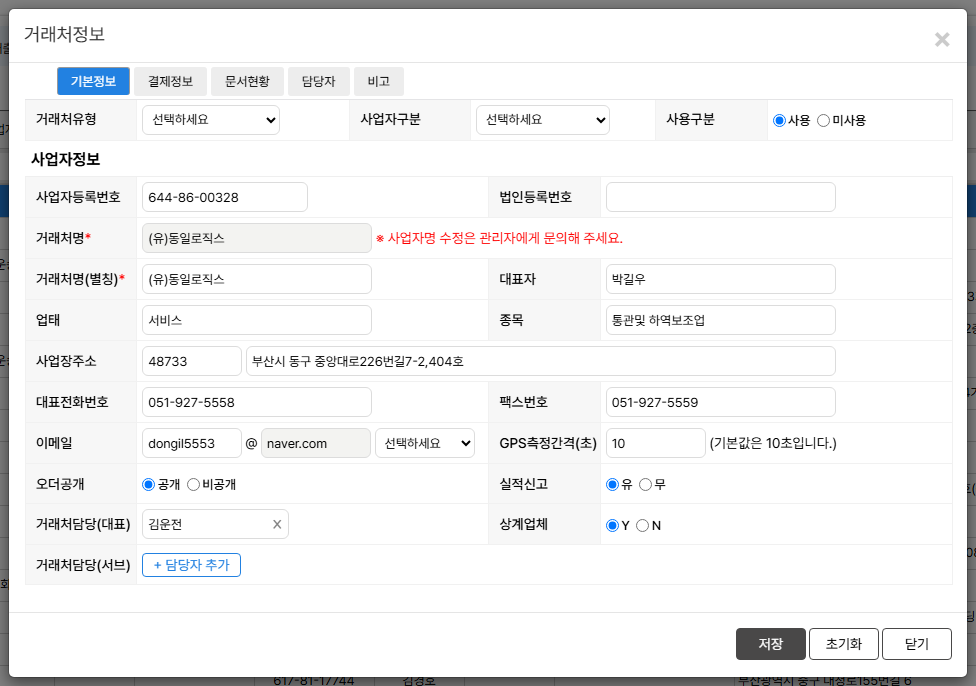Choose 무 for 실적신고

coord(645,484)
